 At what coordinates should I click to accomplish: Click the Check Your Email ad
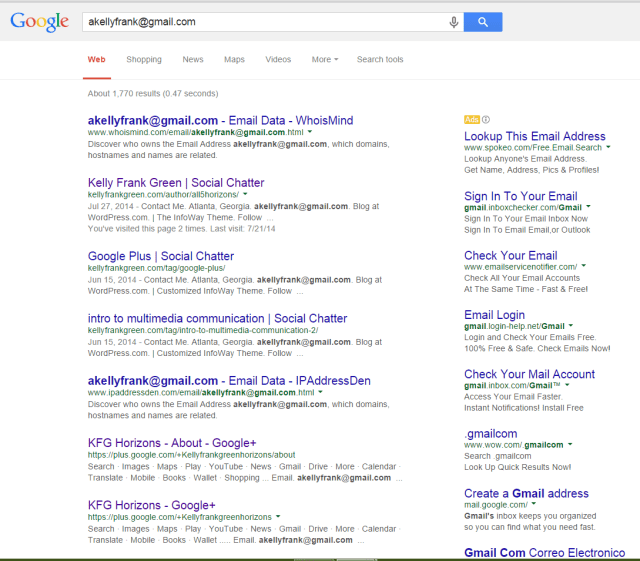click(511, 256)
